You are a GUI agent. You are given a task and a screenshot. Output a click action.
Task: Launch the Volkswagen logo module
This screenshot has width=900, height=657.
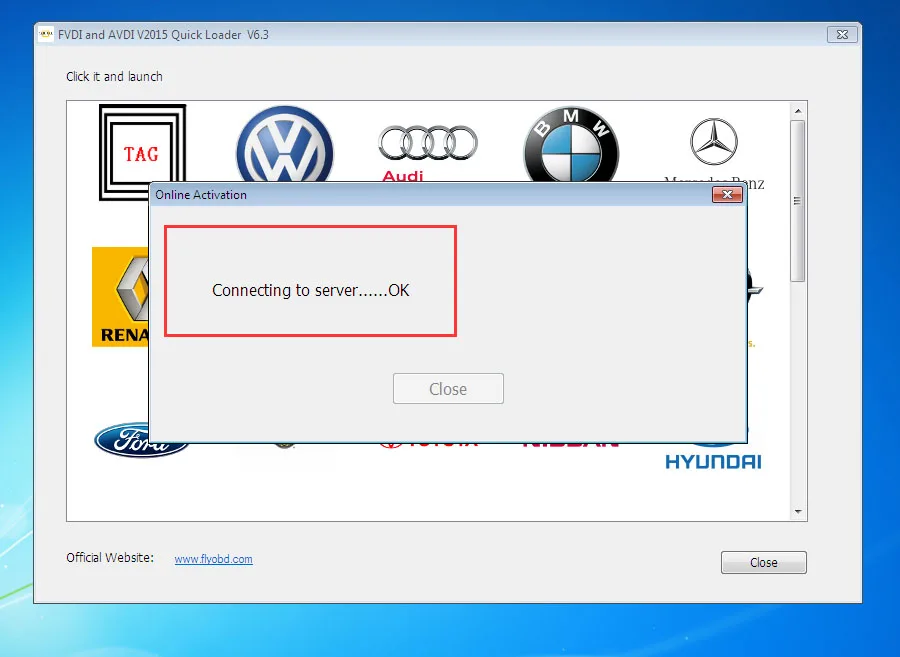pyautogui.click(x=285, y=145)
